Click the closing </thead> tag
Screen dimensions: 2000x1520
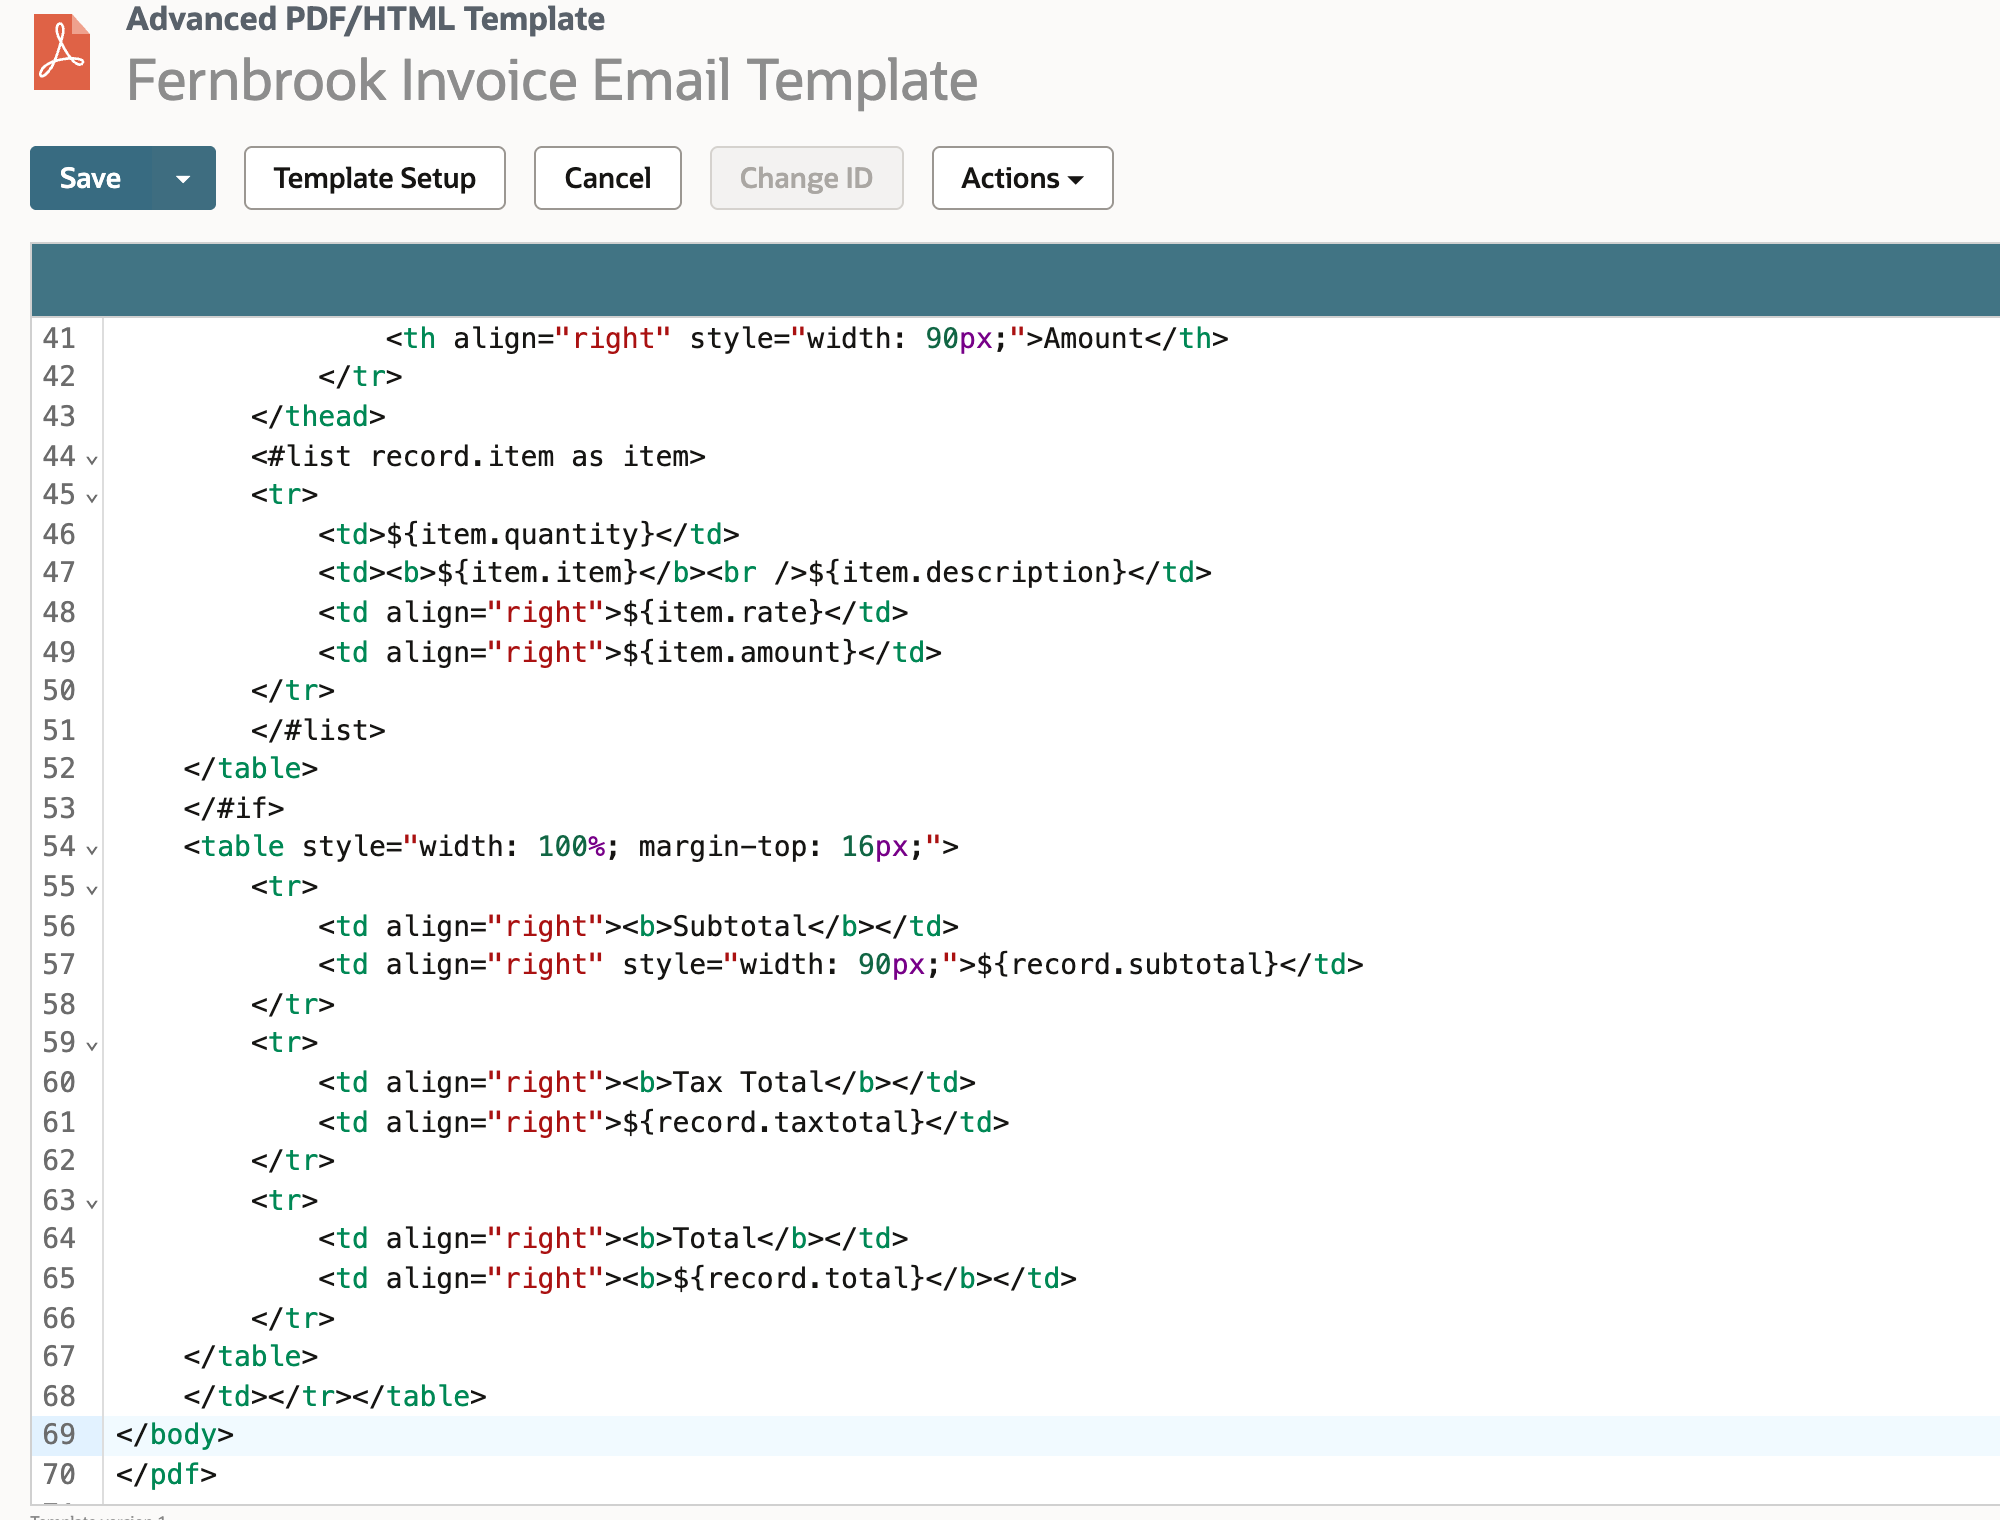tap(318, 416)
